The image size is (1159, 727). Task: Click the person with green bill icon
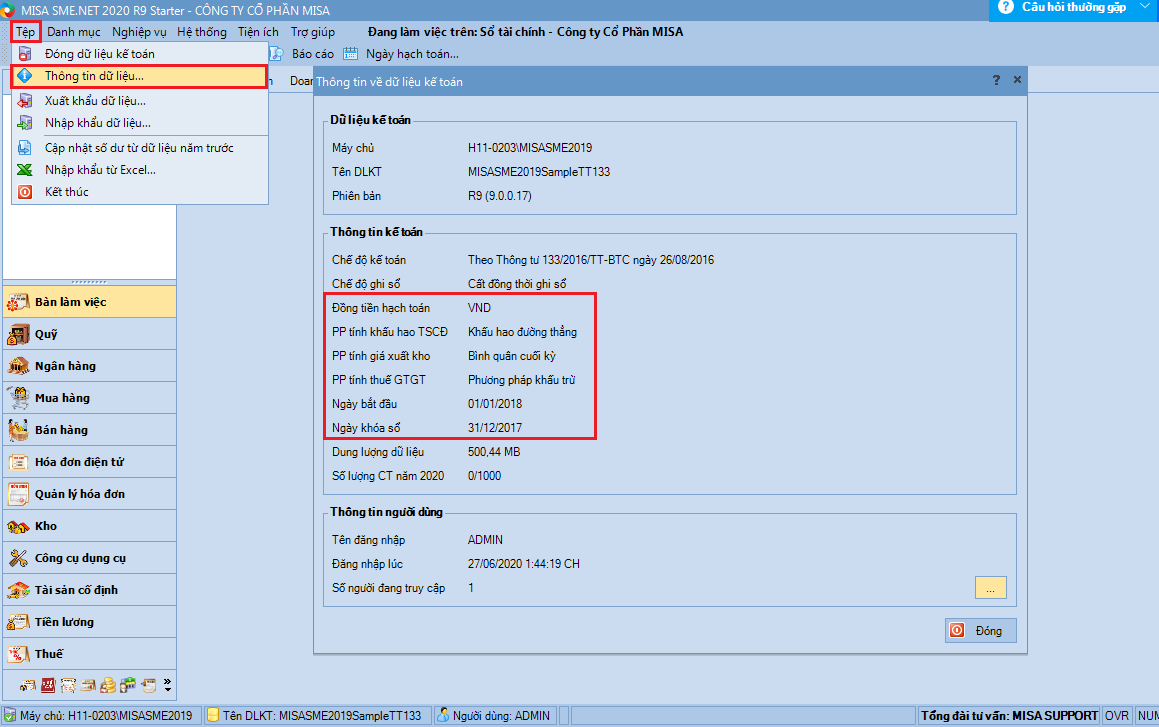pos(128,686)
